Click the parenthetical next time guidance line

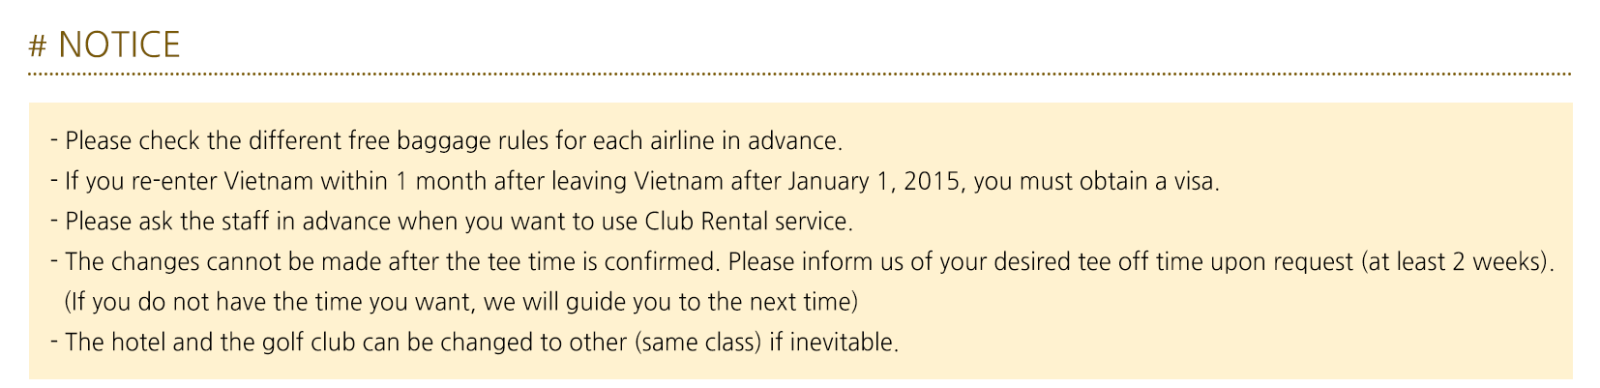pos(461,302)
